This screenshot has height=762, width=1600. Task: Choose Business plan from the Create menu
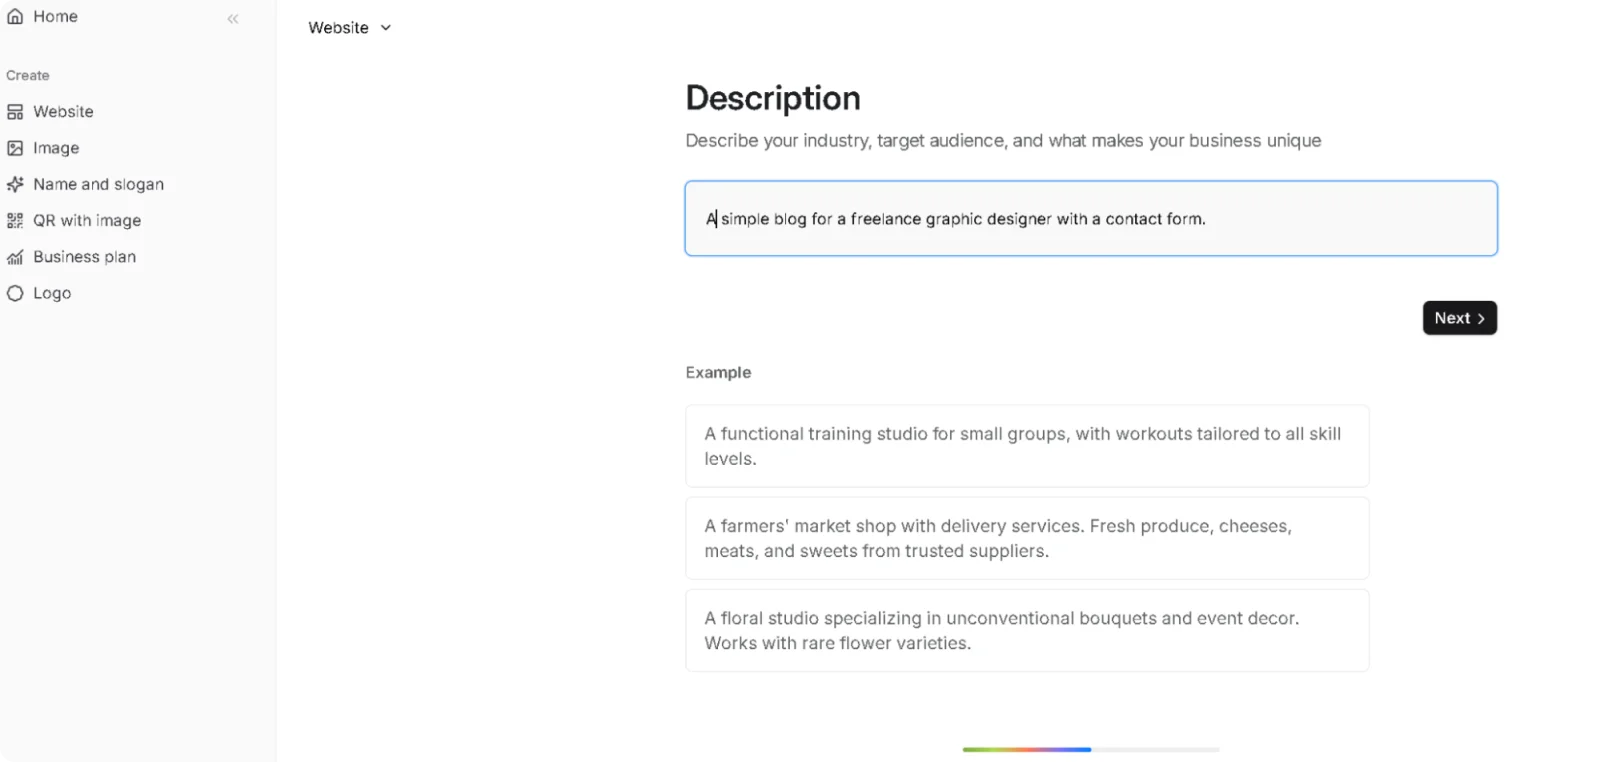tap(84, 256)
